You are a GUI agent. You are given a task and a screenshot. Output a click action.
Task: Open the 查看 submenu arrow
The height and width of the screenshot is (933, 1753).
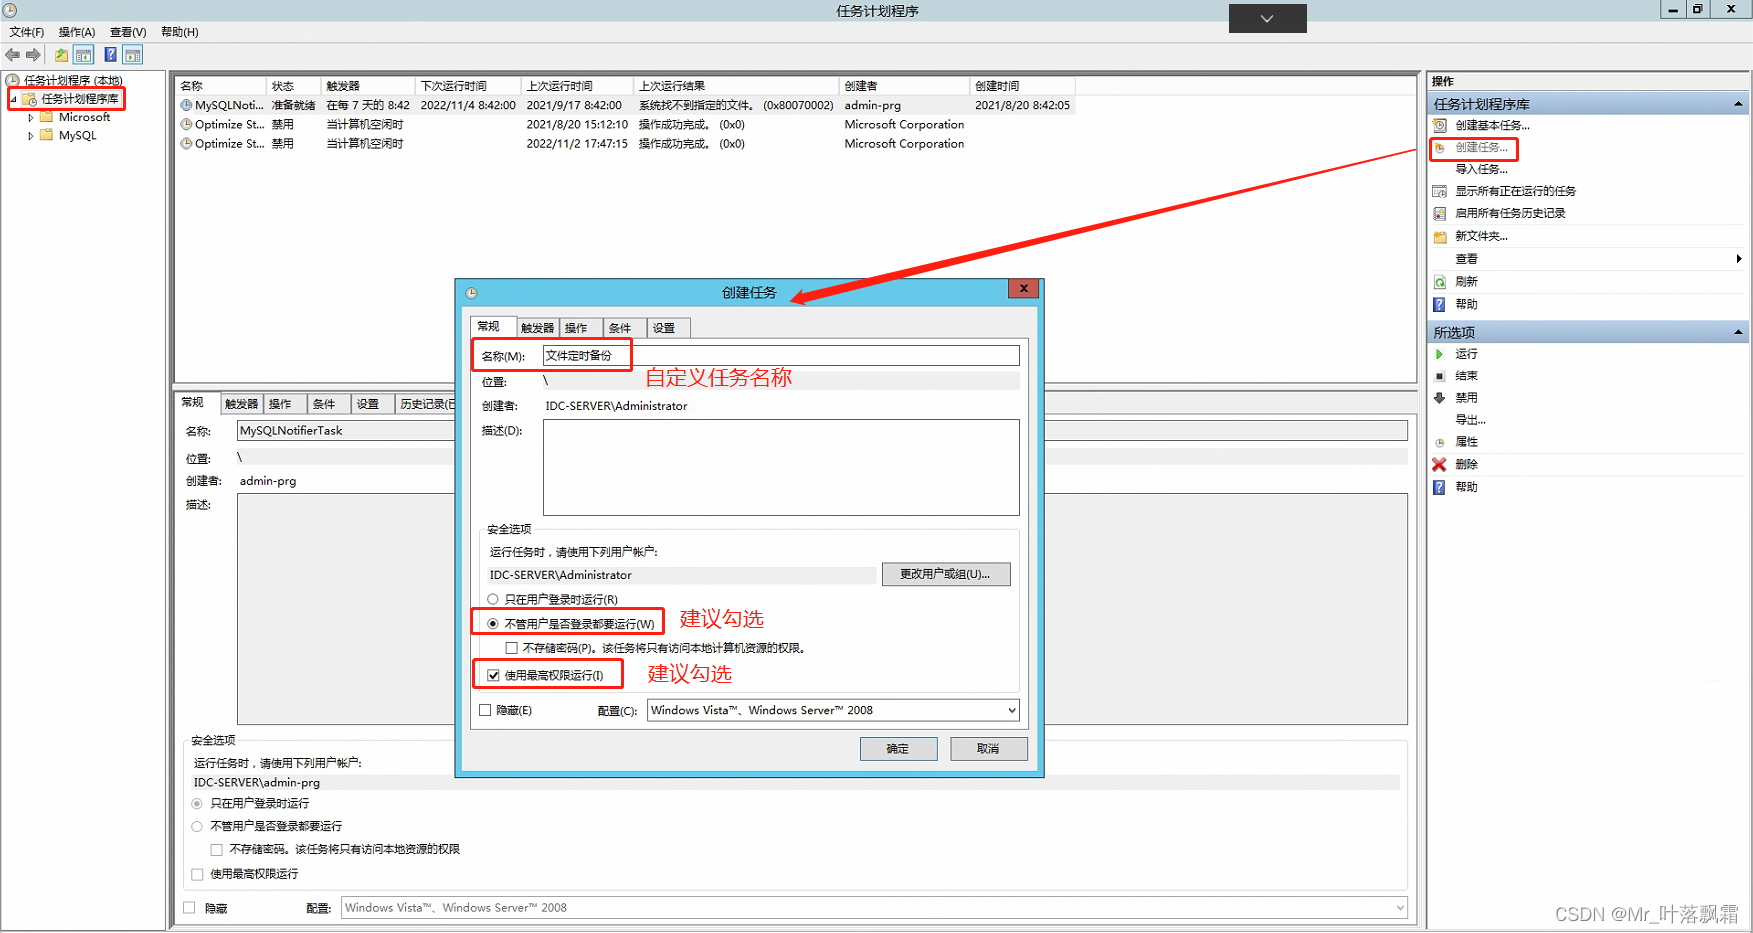[x=1739, y=259]
